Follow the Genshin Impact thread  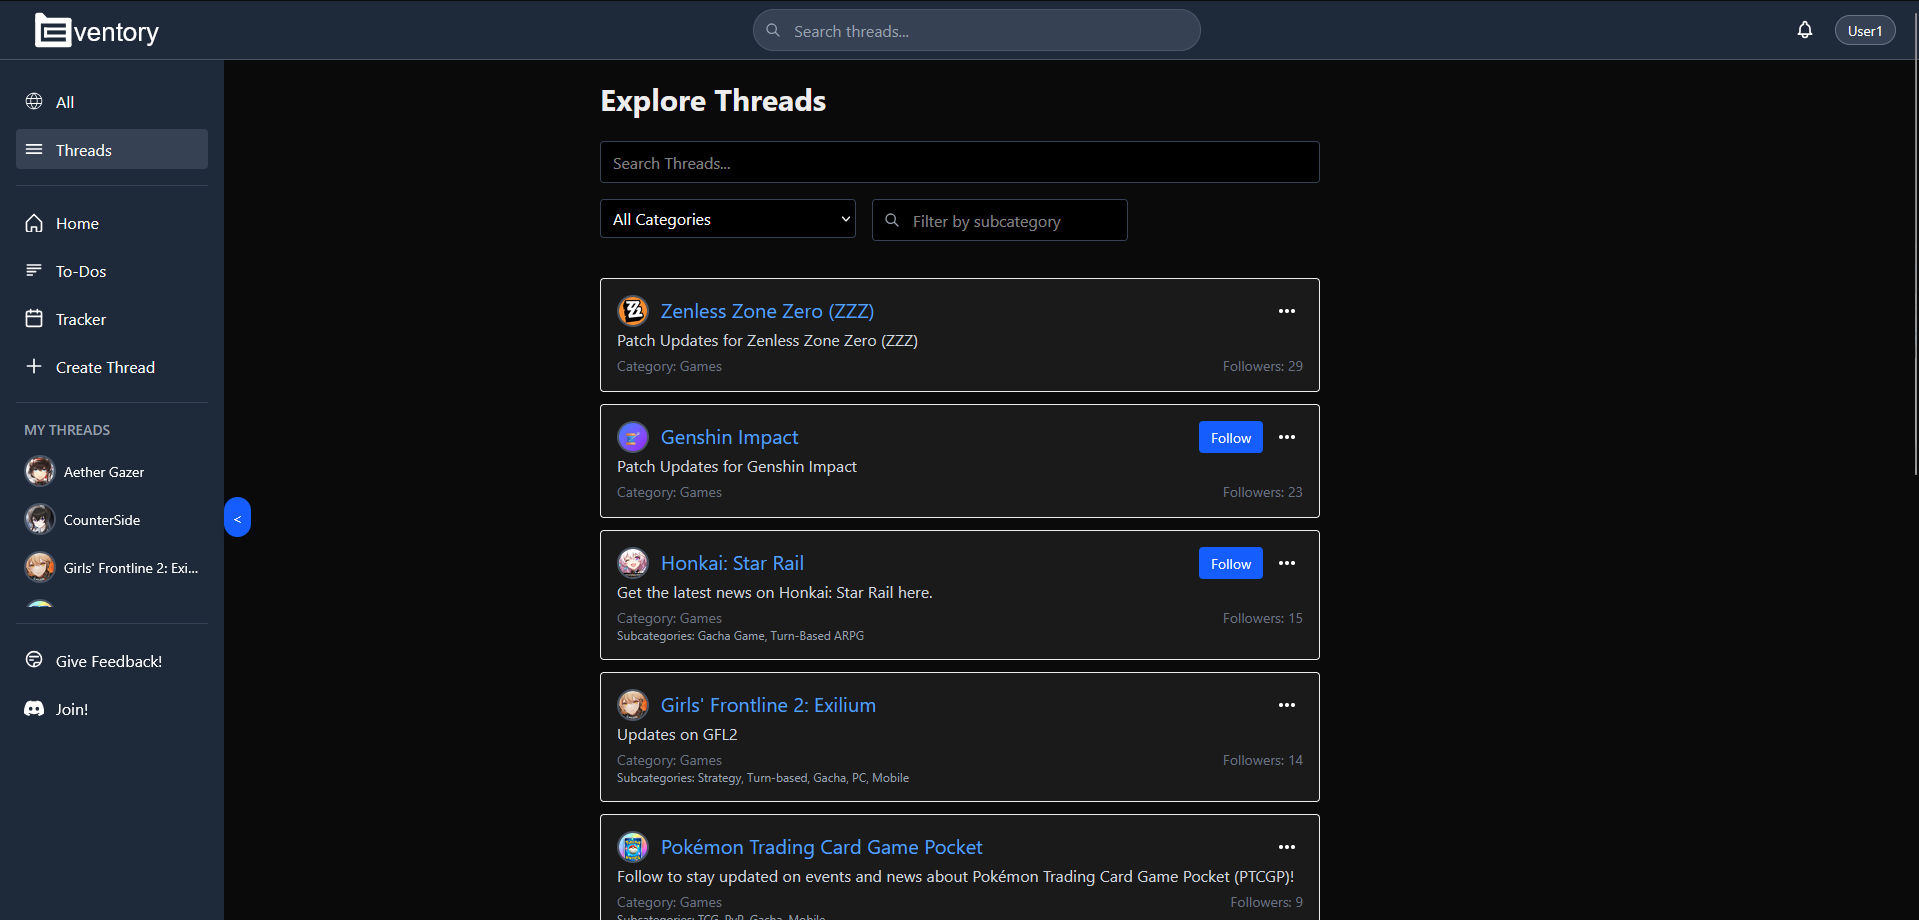coord(1230,437)
